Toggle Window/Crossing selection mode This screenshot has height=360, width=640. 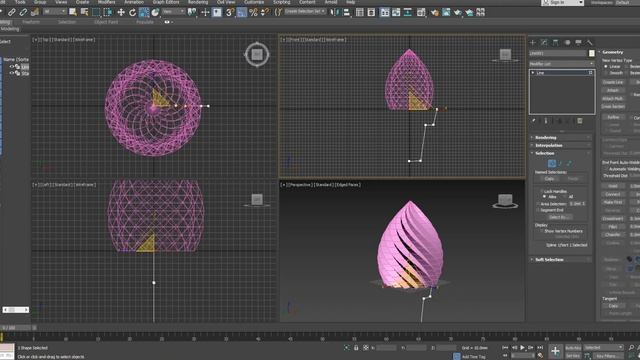point(108,13)
